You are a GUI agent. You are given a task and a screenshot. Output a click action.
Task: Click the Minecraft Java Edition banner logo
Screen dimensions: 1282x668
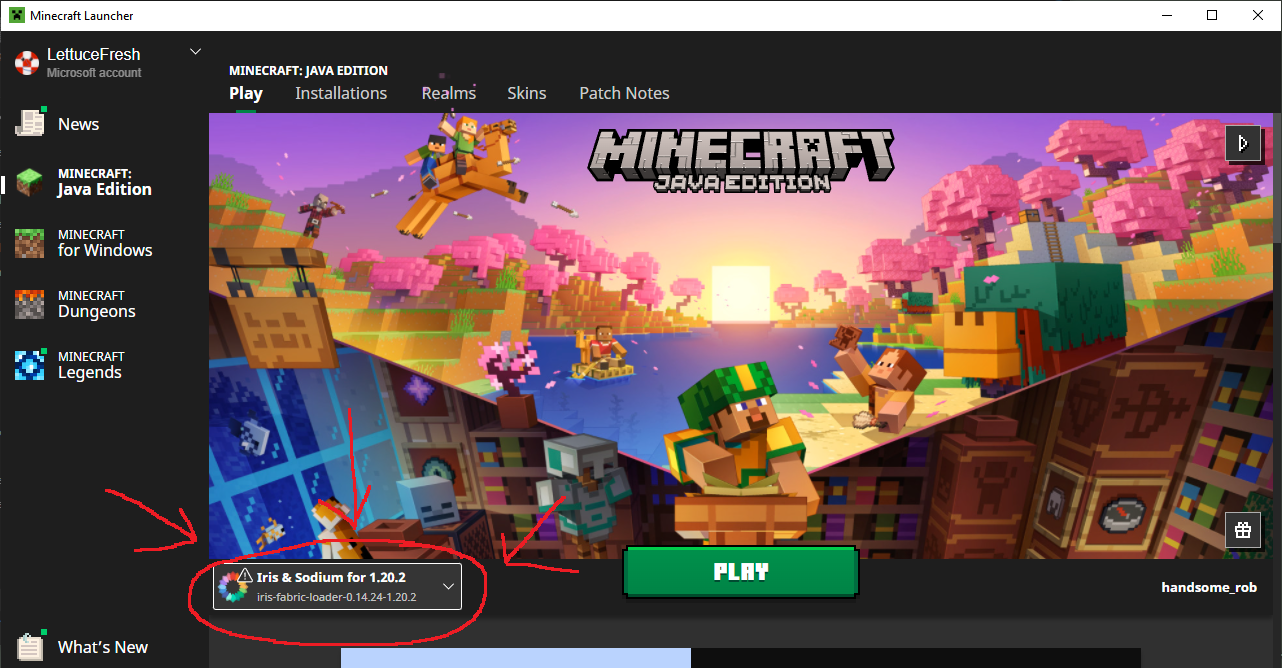coord(741,159)
